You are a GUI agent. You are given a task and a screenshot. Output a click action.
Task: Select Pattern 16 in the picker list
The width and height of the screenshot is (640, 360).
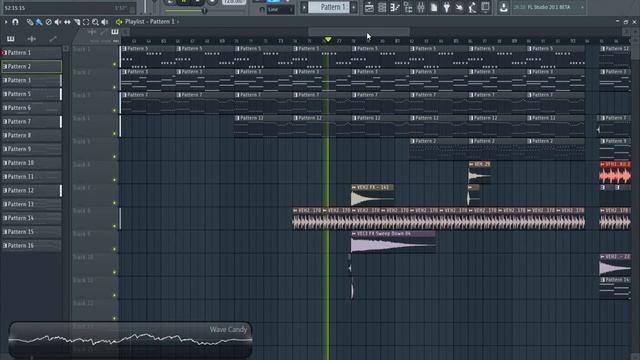tap(31, 246)
